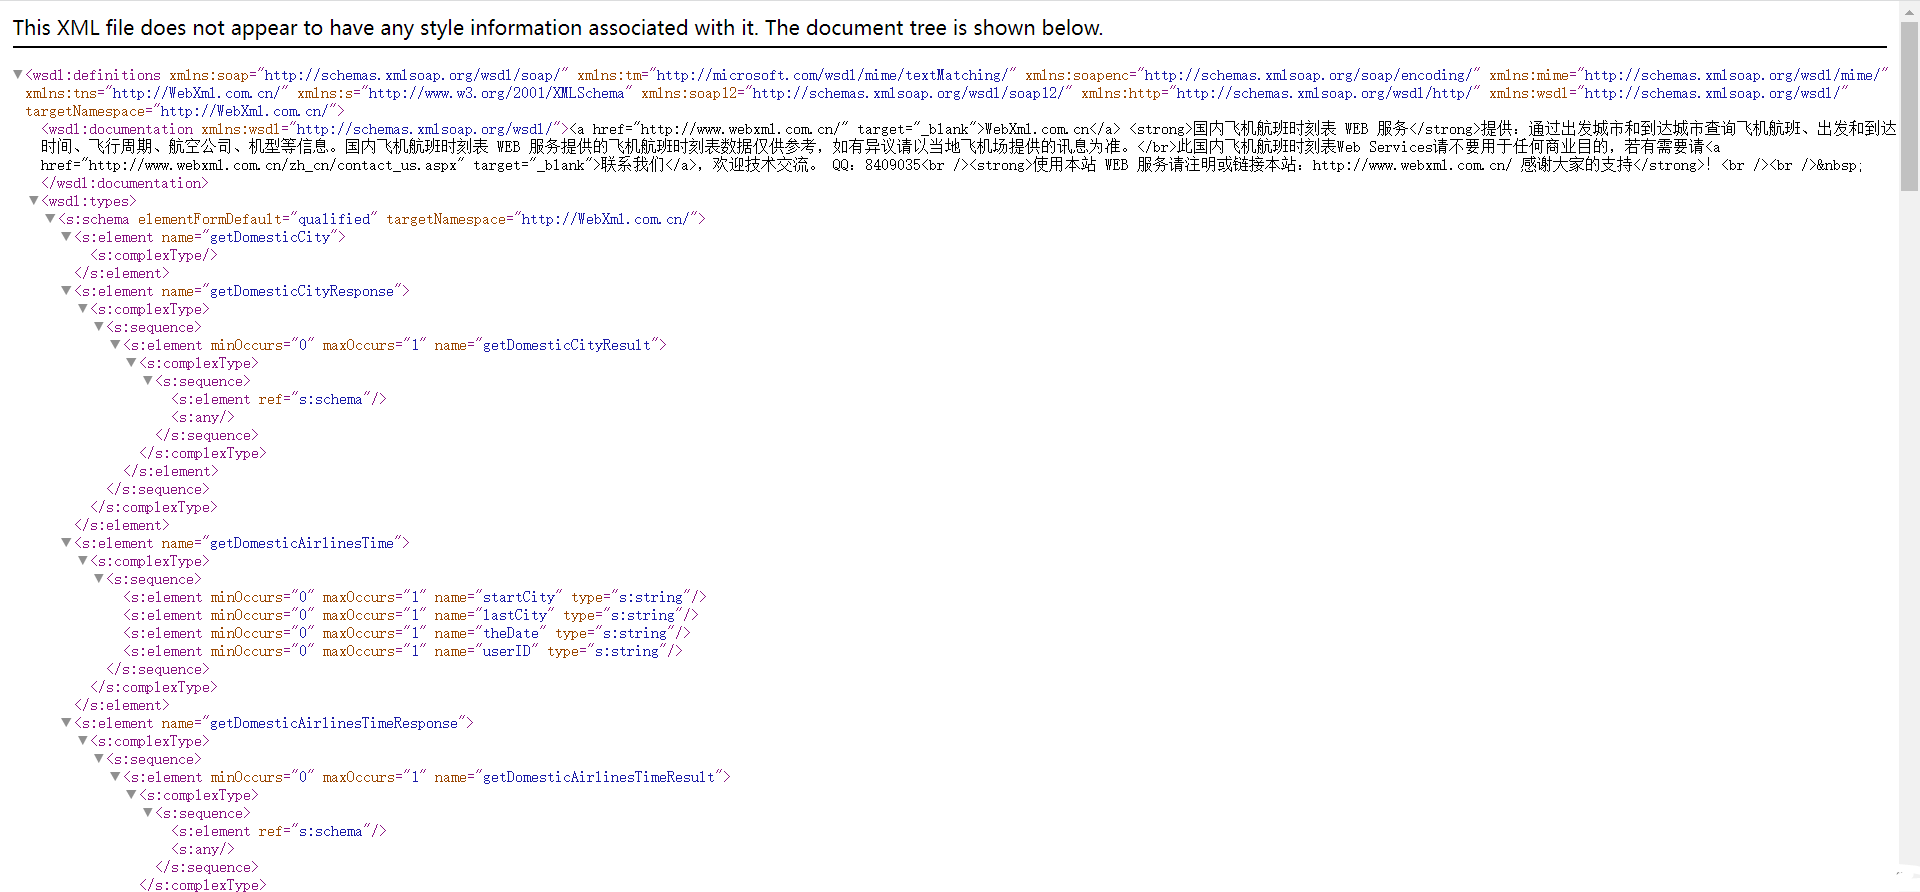Collapse the getDomesticAirlinesTimeResponse element node
The width and height of the screenshot is (1920, 892).
point(66,722)
